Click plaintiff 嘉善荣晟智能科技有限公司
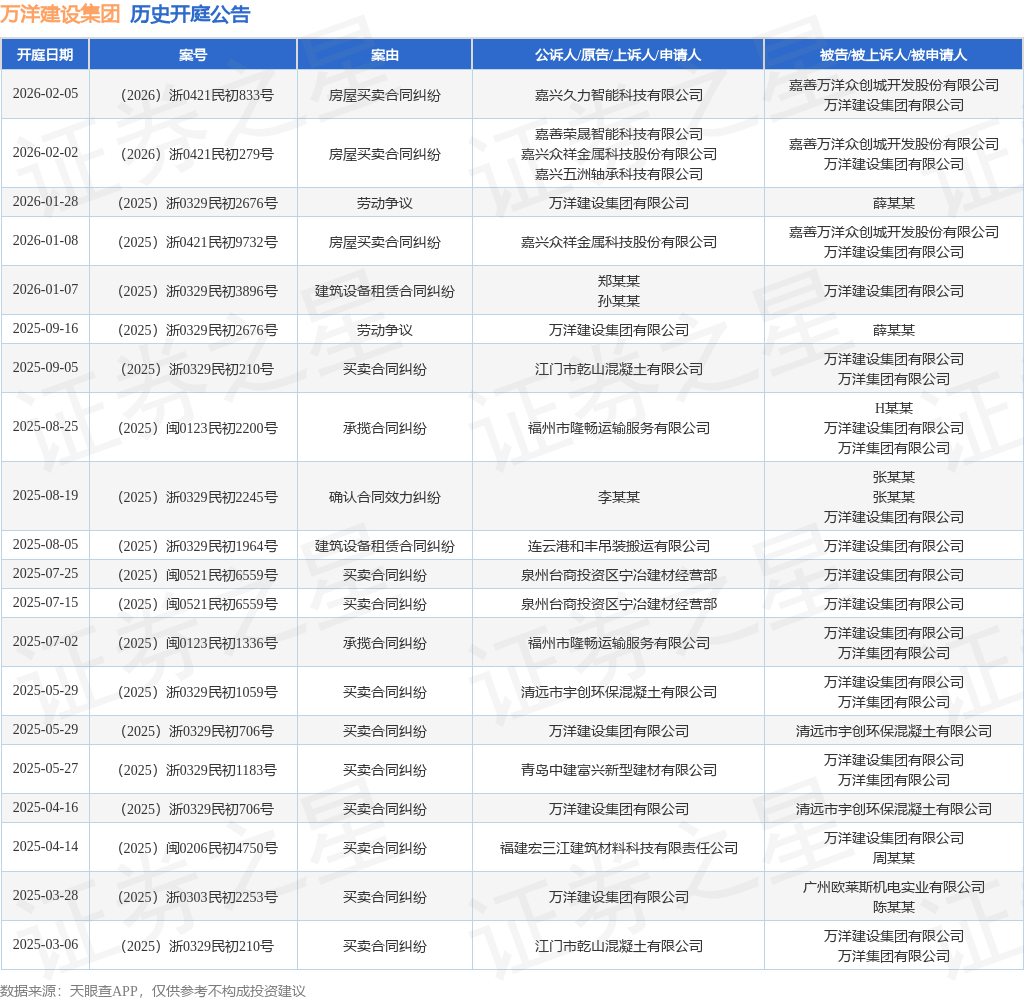 tap(618, 134)
